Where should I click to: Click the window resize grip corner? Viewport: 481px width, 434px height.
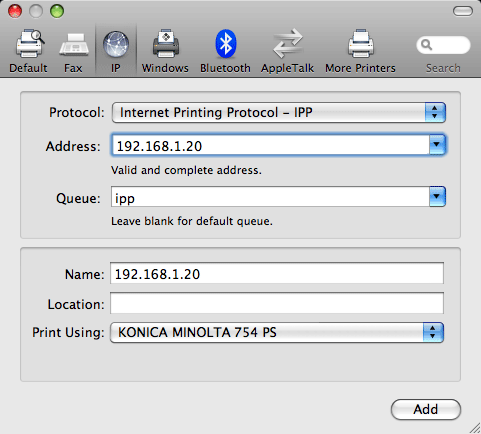(474, 428)
